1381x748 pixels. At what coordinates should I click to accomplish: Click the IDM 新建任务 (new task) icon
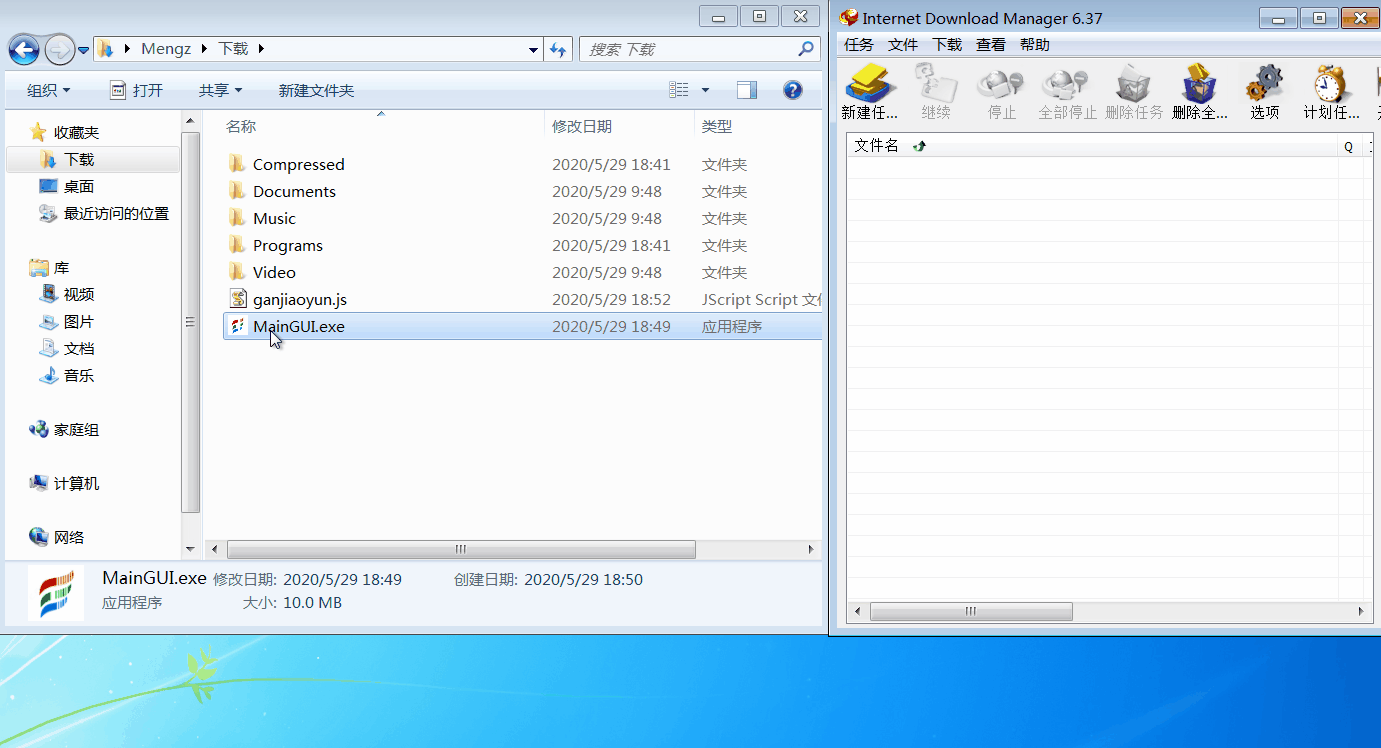pyautogui.click(x=868, y=84)
